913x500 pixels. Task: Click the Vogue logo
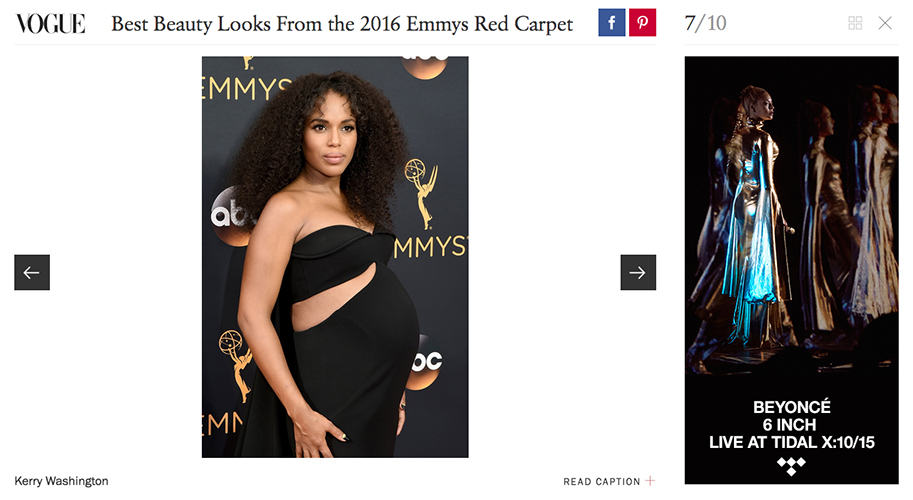(50, 24)
